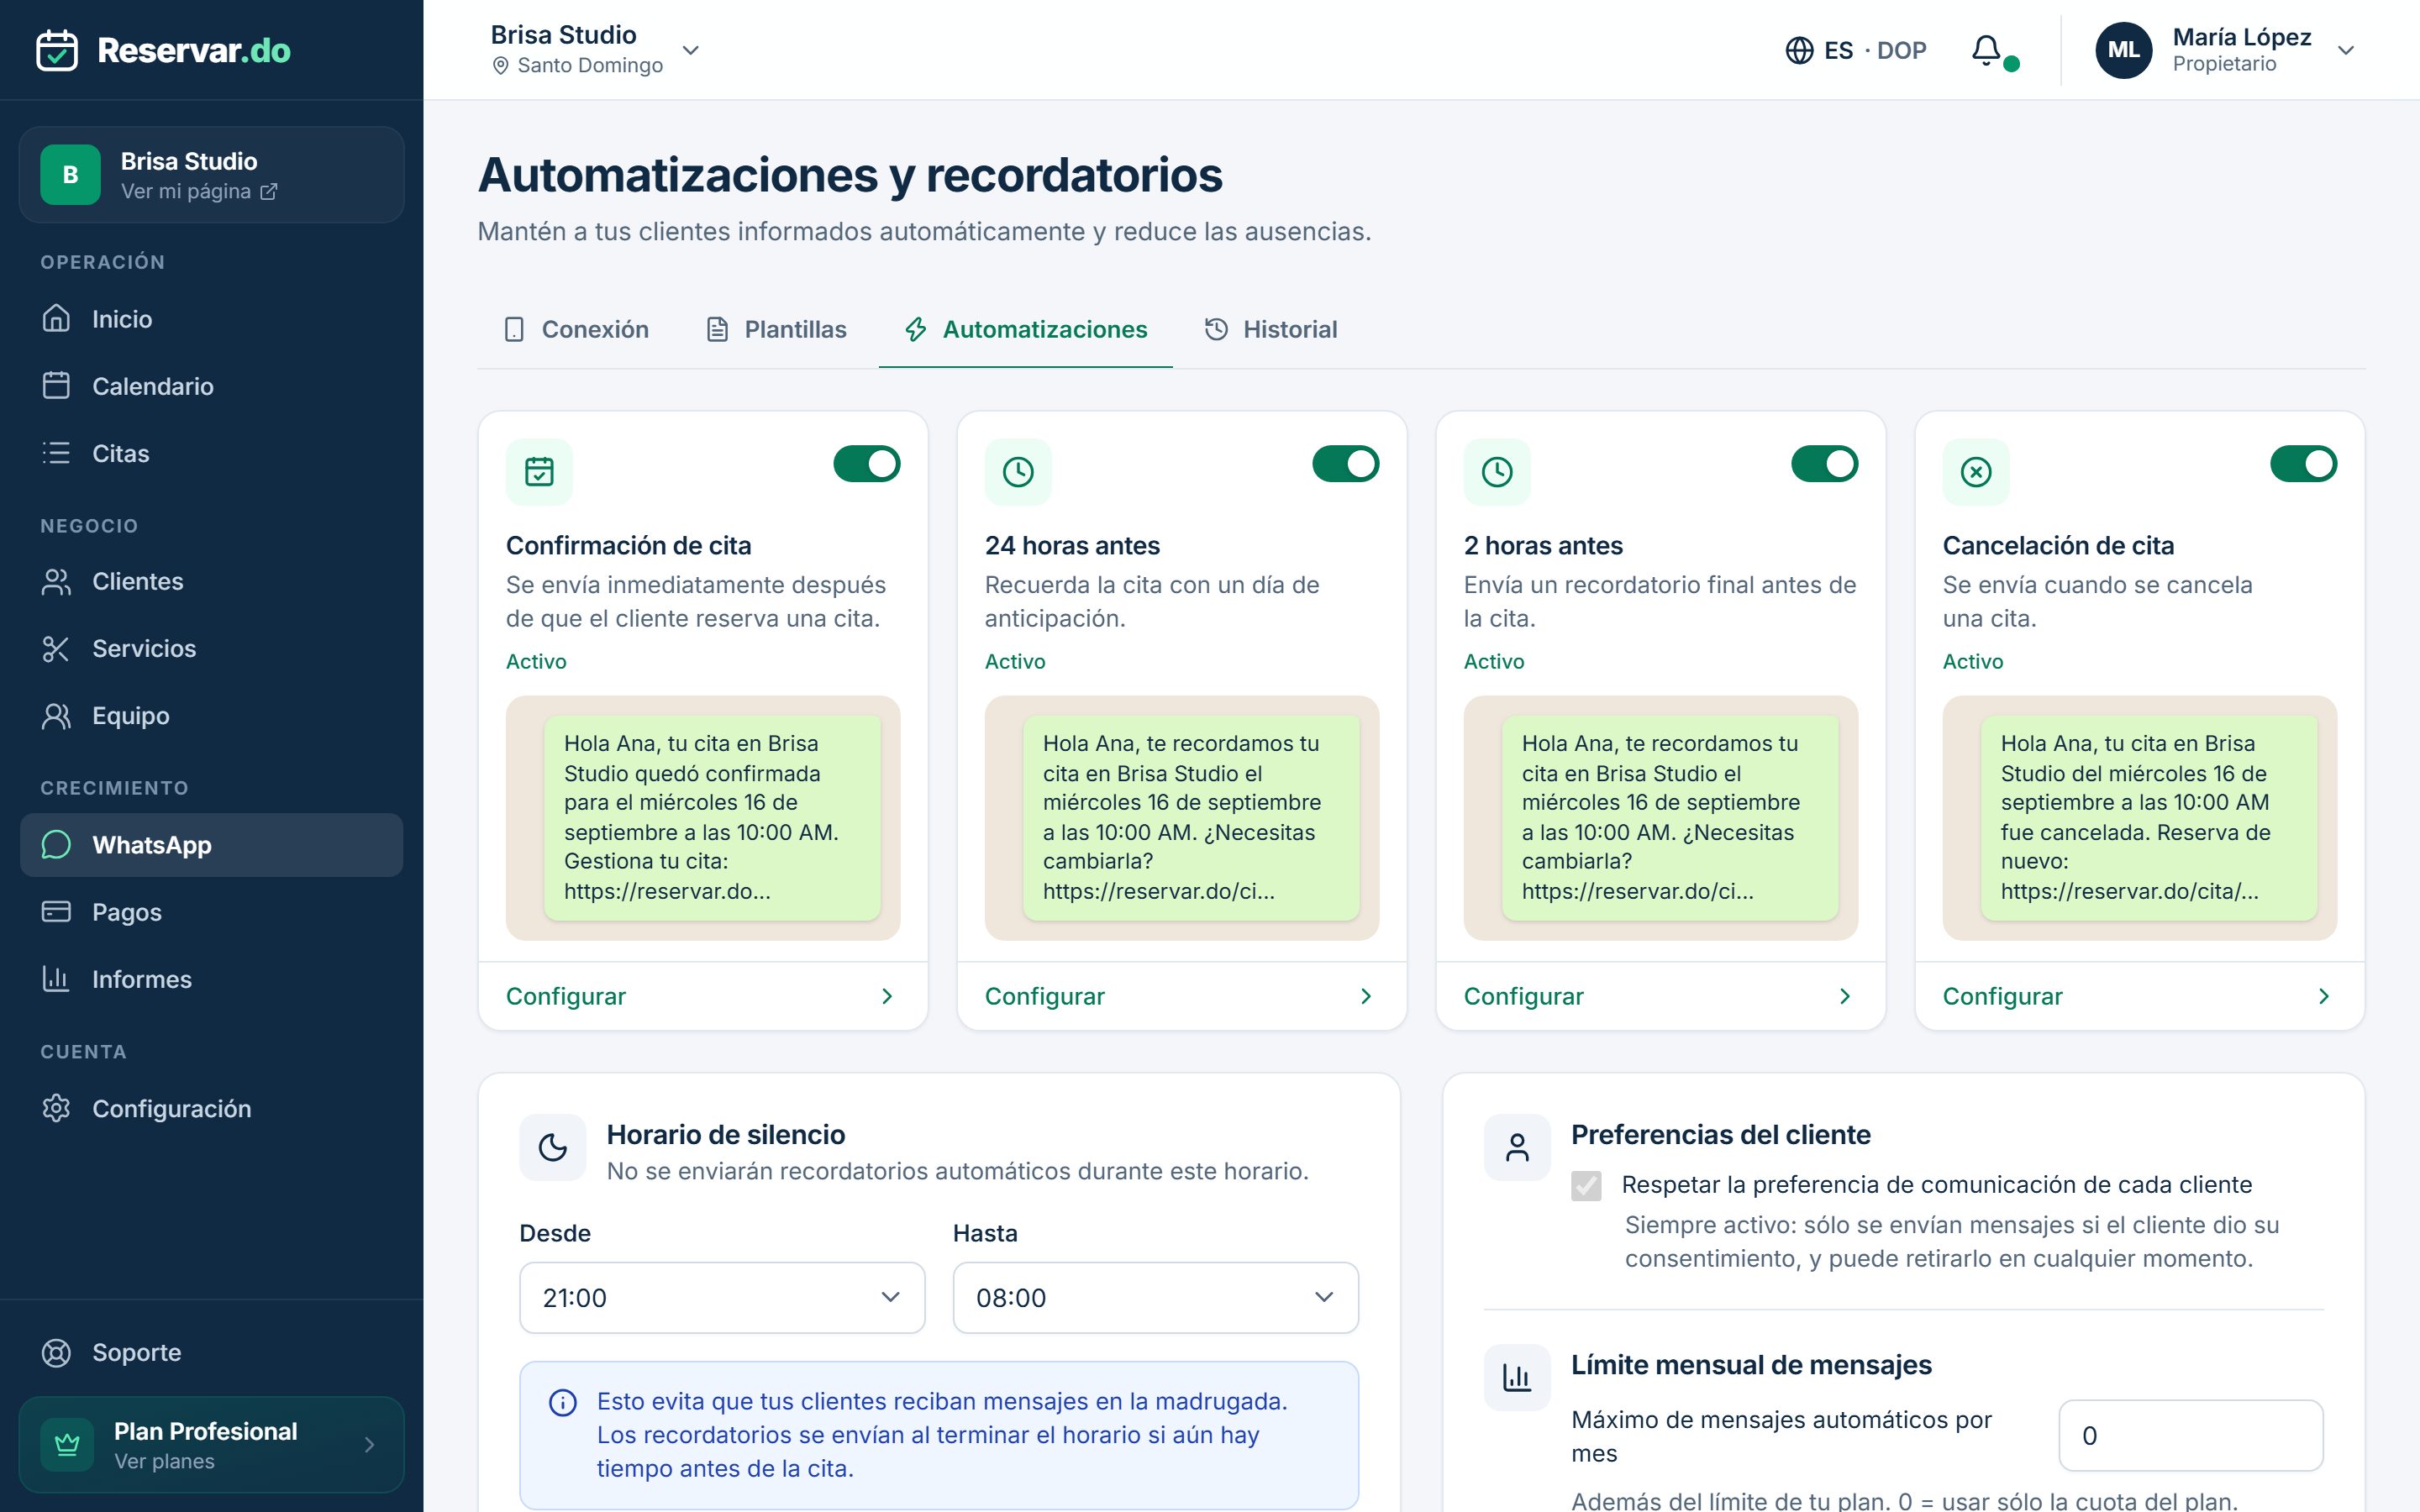The image size is (2420, 1512).
Task: Click the chevron next to Configurar for Cancelación de cita
Action: pyautogui.click(x=2324, y=996)
